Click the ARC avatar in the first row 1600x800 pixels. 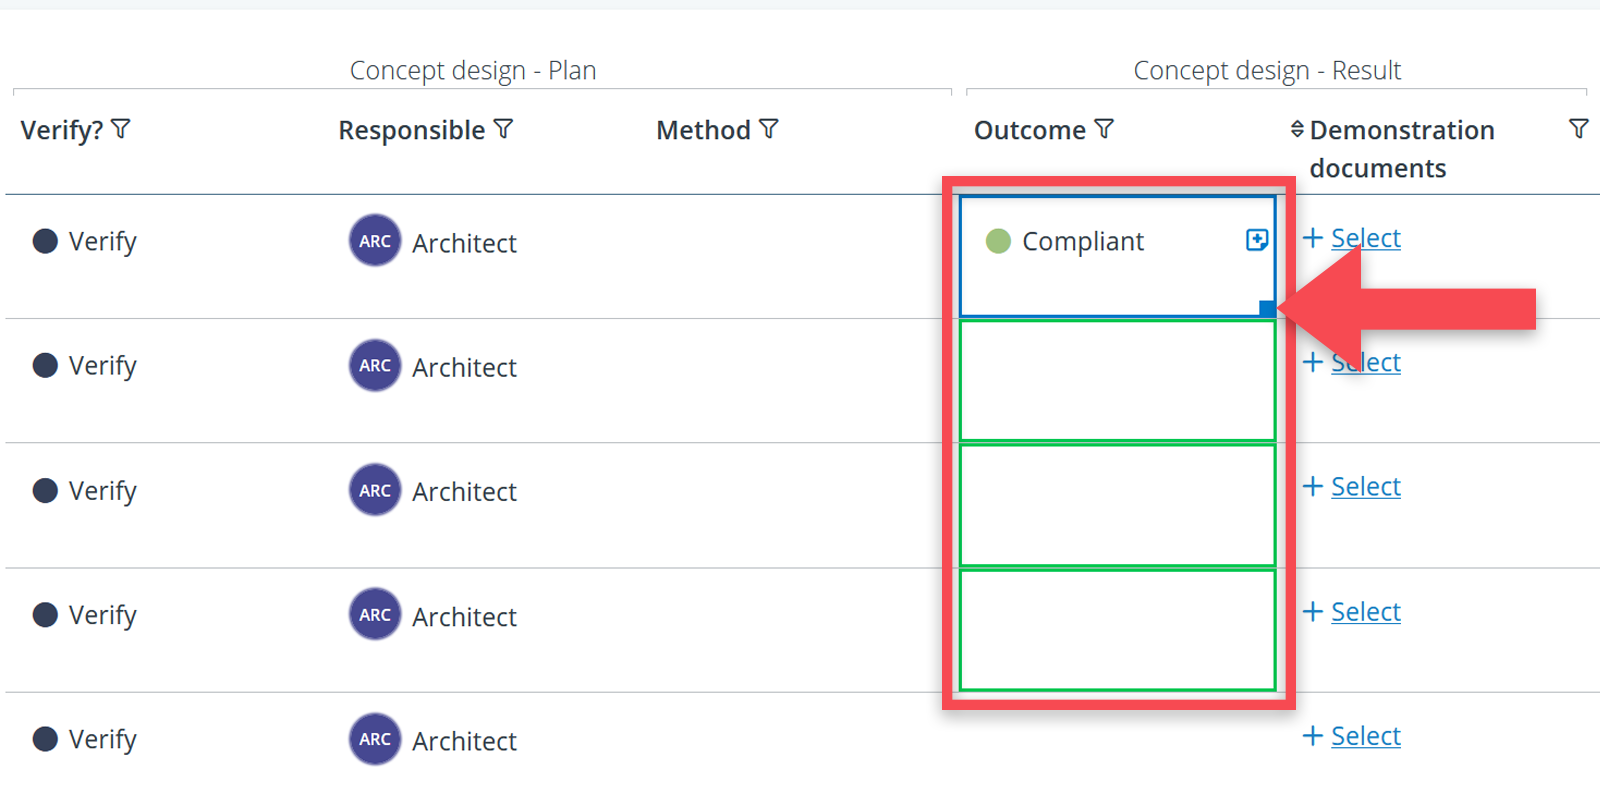(x=375, y=241)
